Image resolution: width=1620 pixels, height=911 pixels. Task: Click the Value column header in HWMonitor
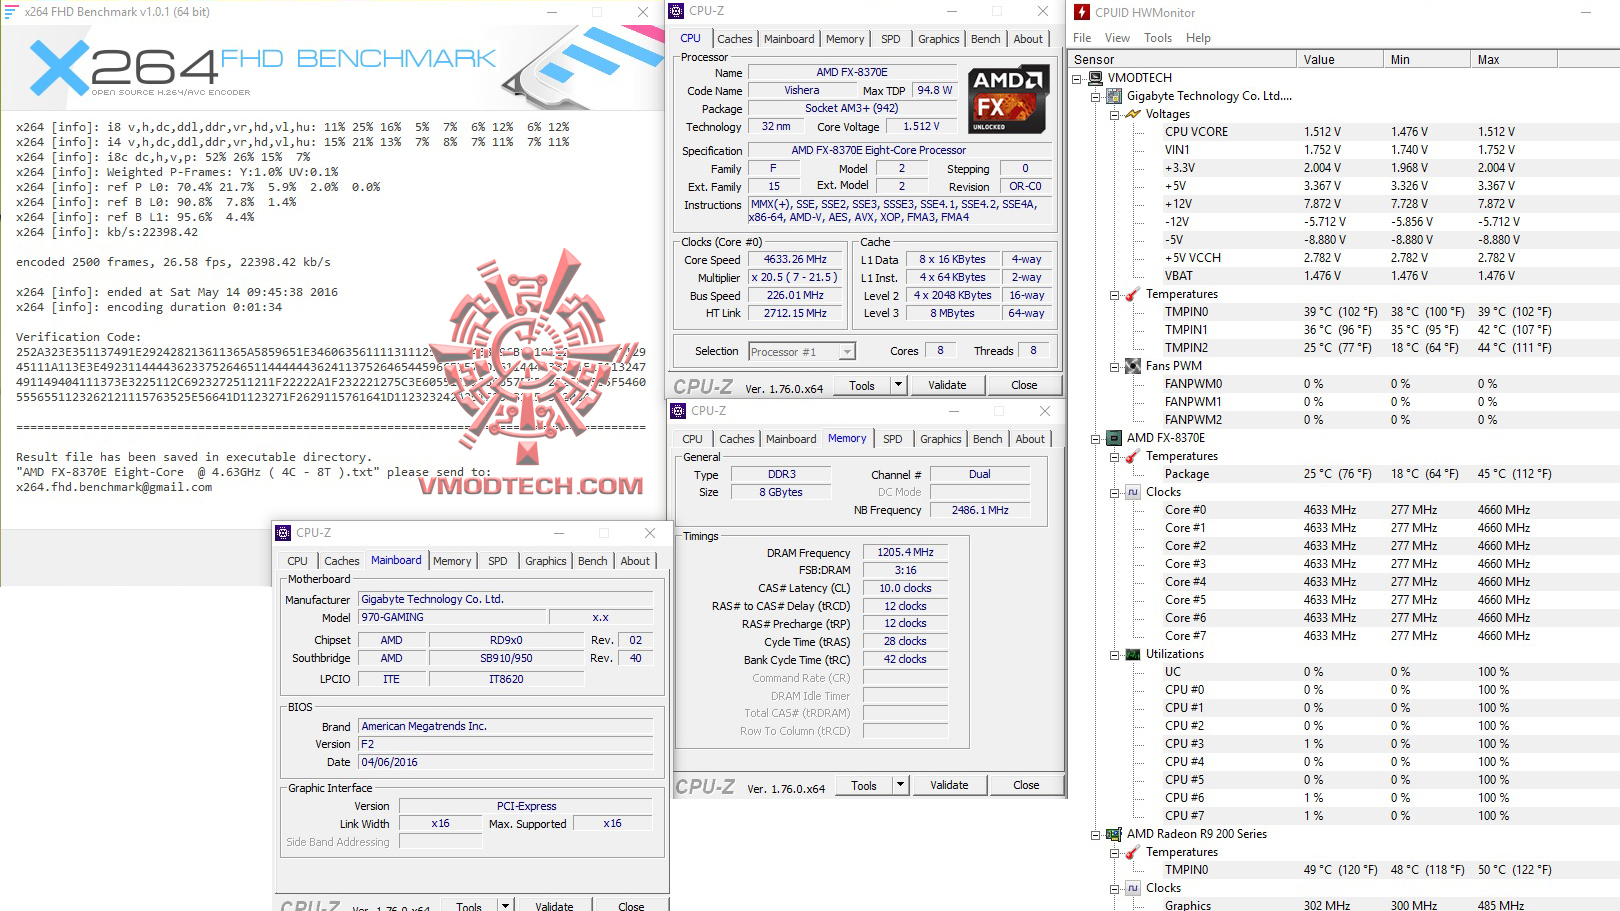pos(1340,60)
